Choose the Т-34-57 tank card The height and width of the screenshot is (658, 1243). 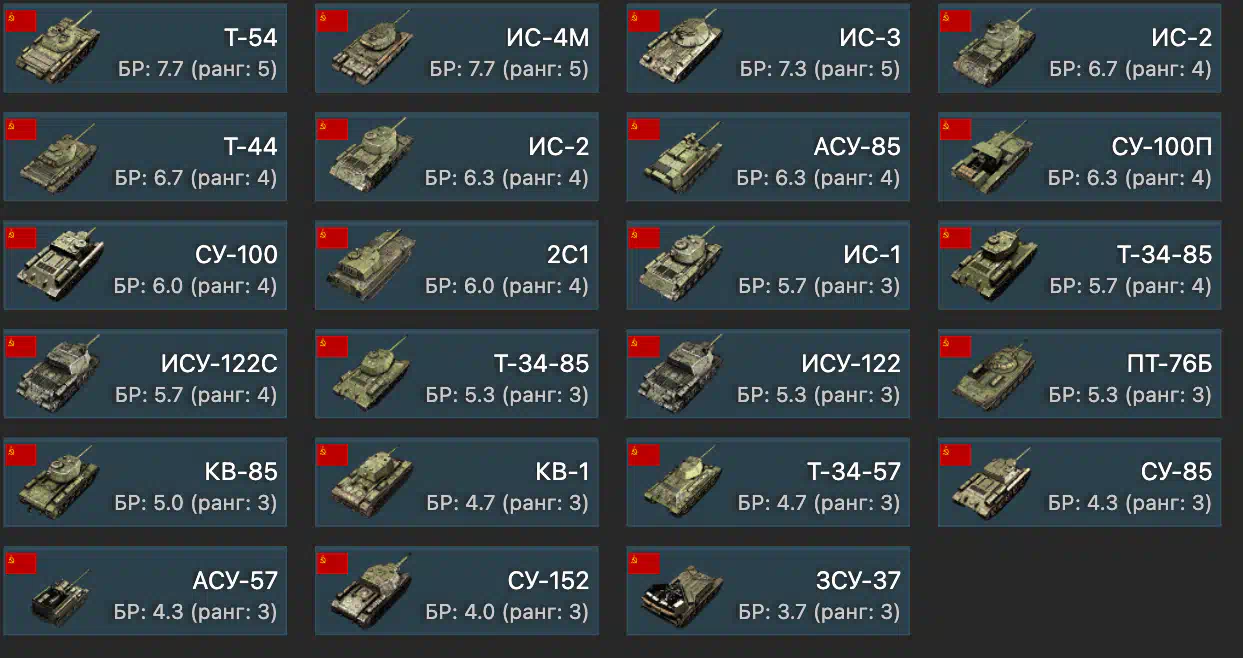[x=768, y=482]
